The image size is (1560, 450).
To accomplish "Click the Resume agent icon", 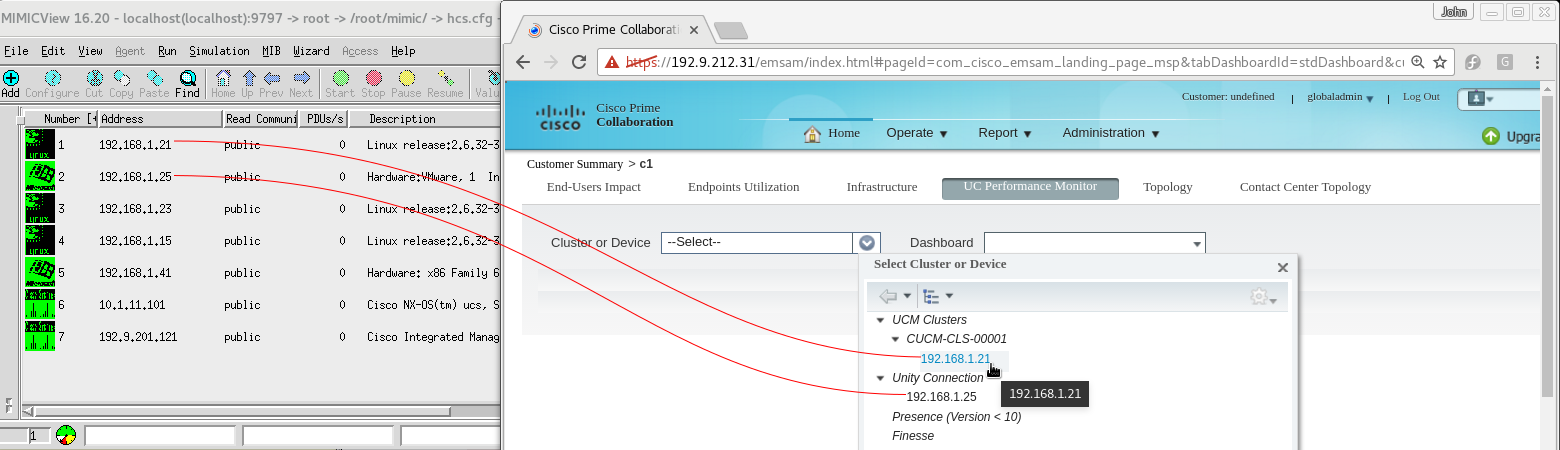I will pos(445,78).
